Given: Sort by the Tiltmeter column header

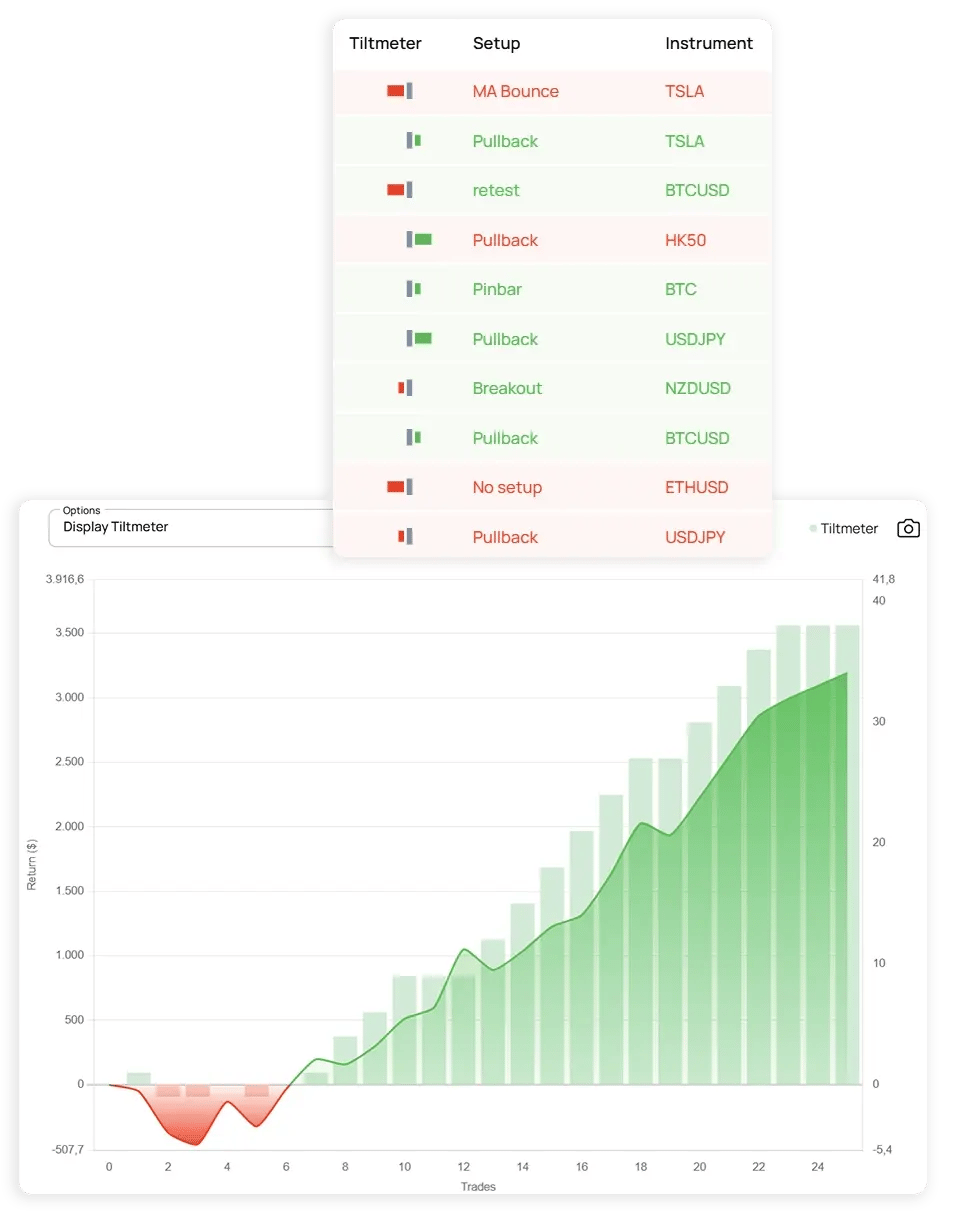Looking at the screenshot, I should click(x=385, y=43).
